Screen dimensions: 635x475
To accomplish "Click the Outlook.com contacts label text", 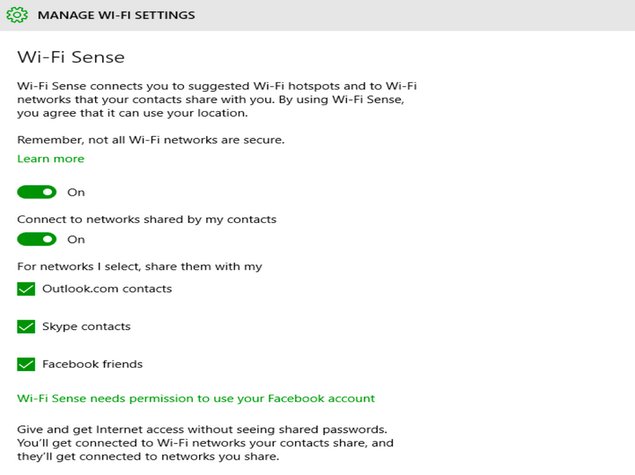I will pyautogui.click(x=107, y=289).
